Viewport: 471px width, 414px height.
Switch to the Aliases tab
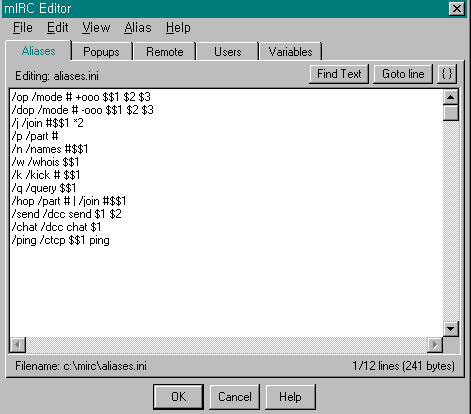pos(38,51)
